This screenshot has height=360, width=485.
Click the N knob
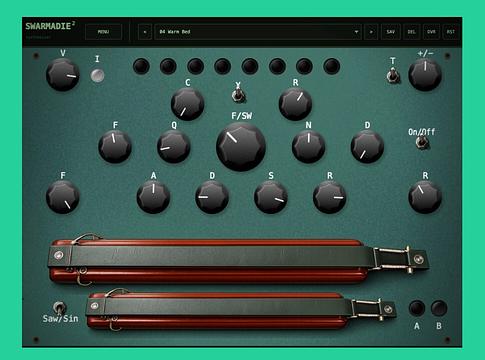(309, 146)
